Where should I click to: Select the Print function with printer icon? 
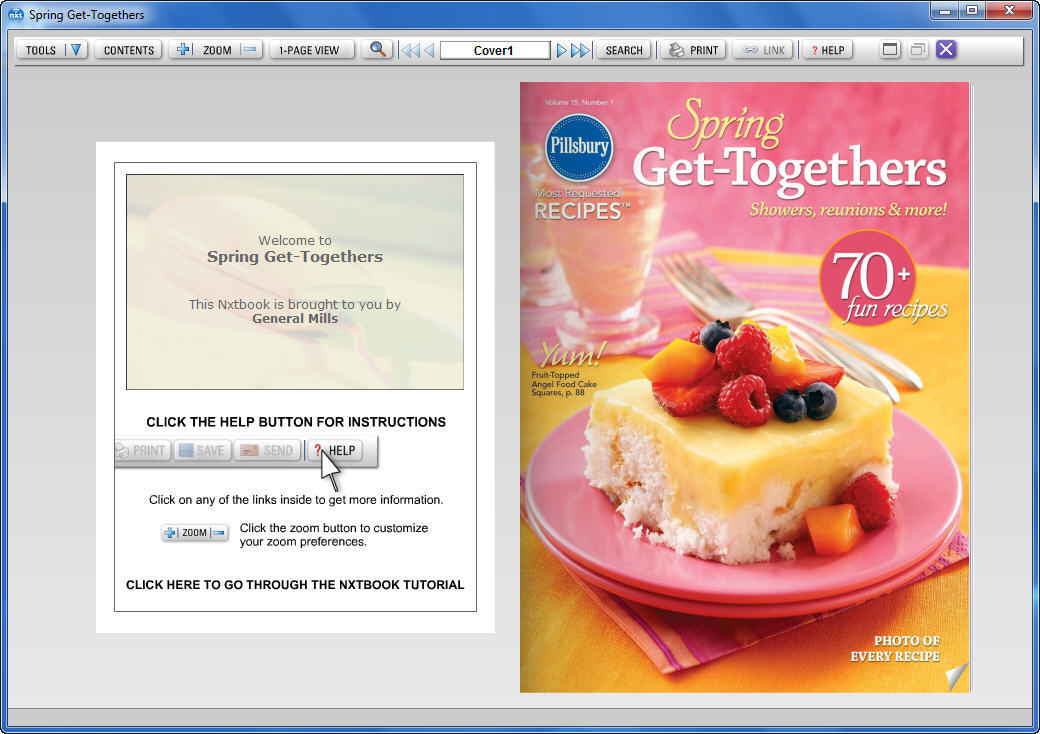(x=692, y=48)
